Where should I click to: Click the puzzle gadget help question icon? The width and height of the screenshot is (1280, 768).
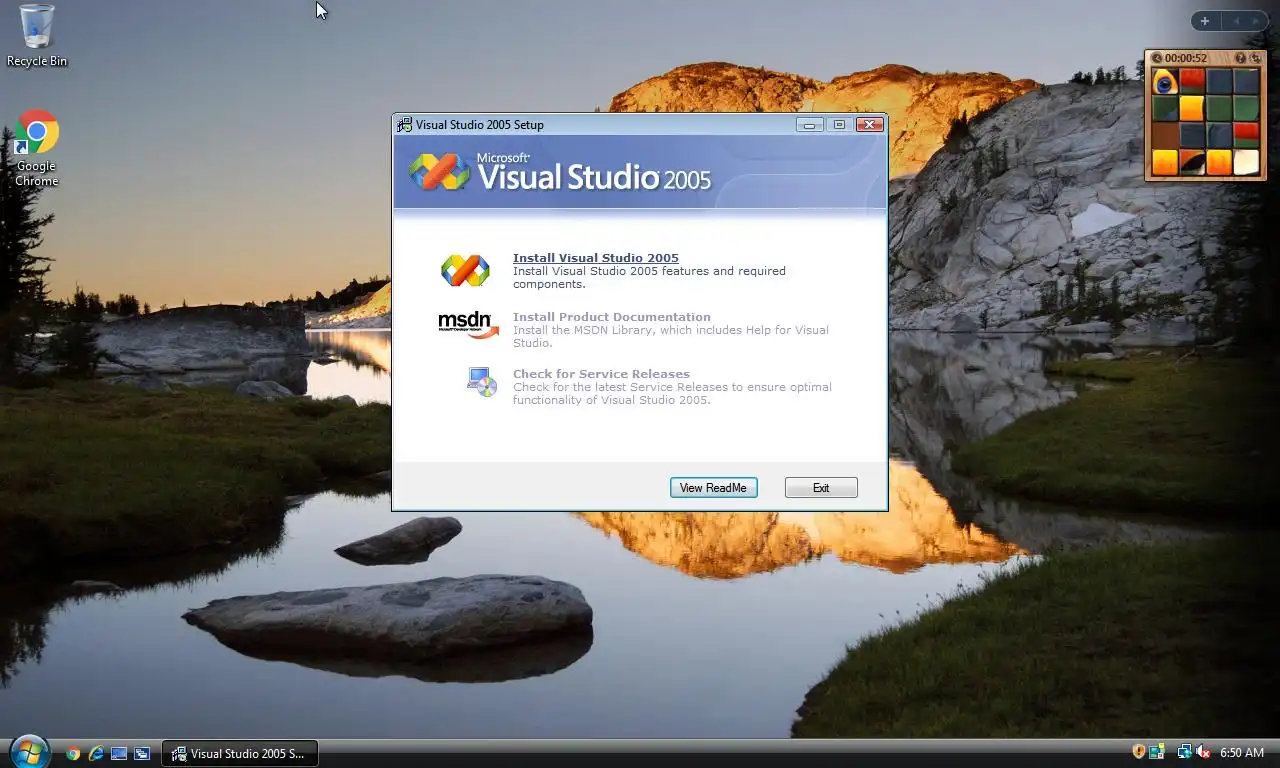[1240, 59]
